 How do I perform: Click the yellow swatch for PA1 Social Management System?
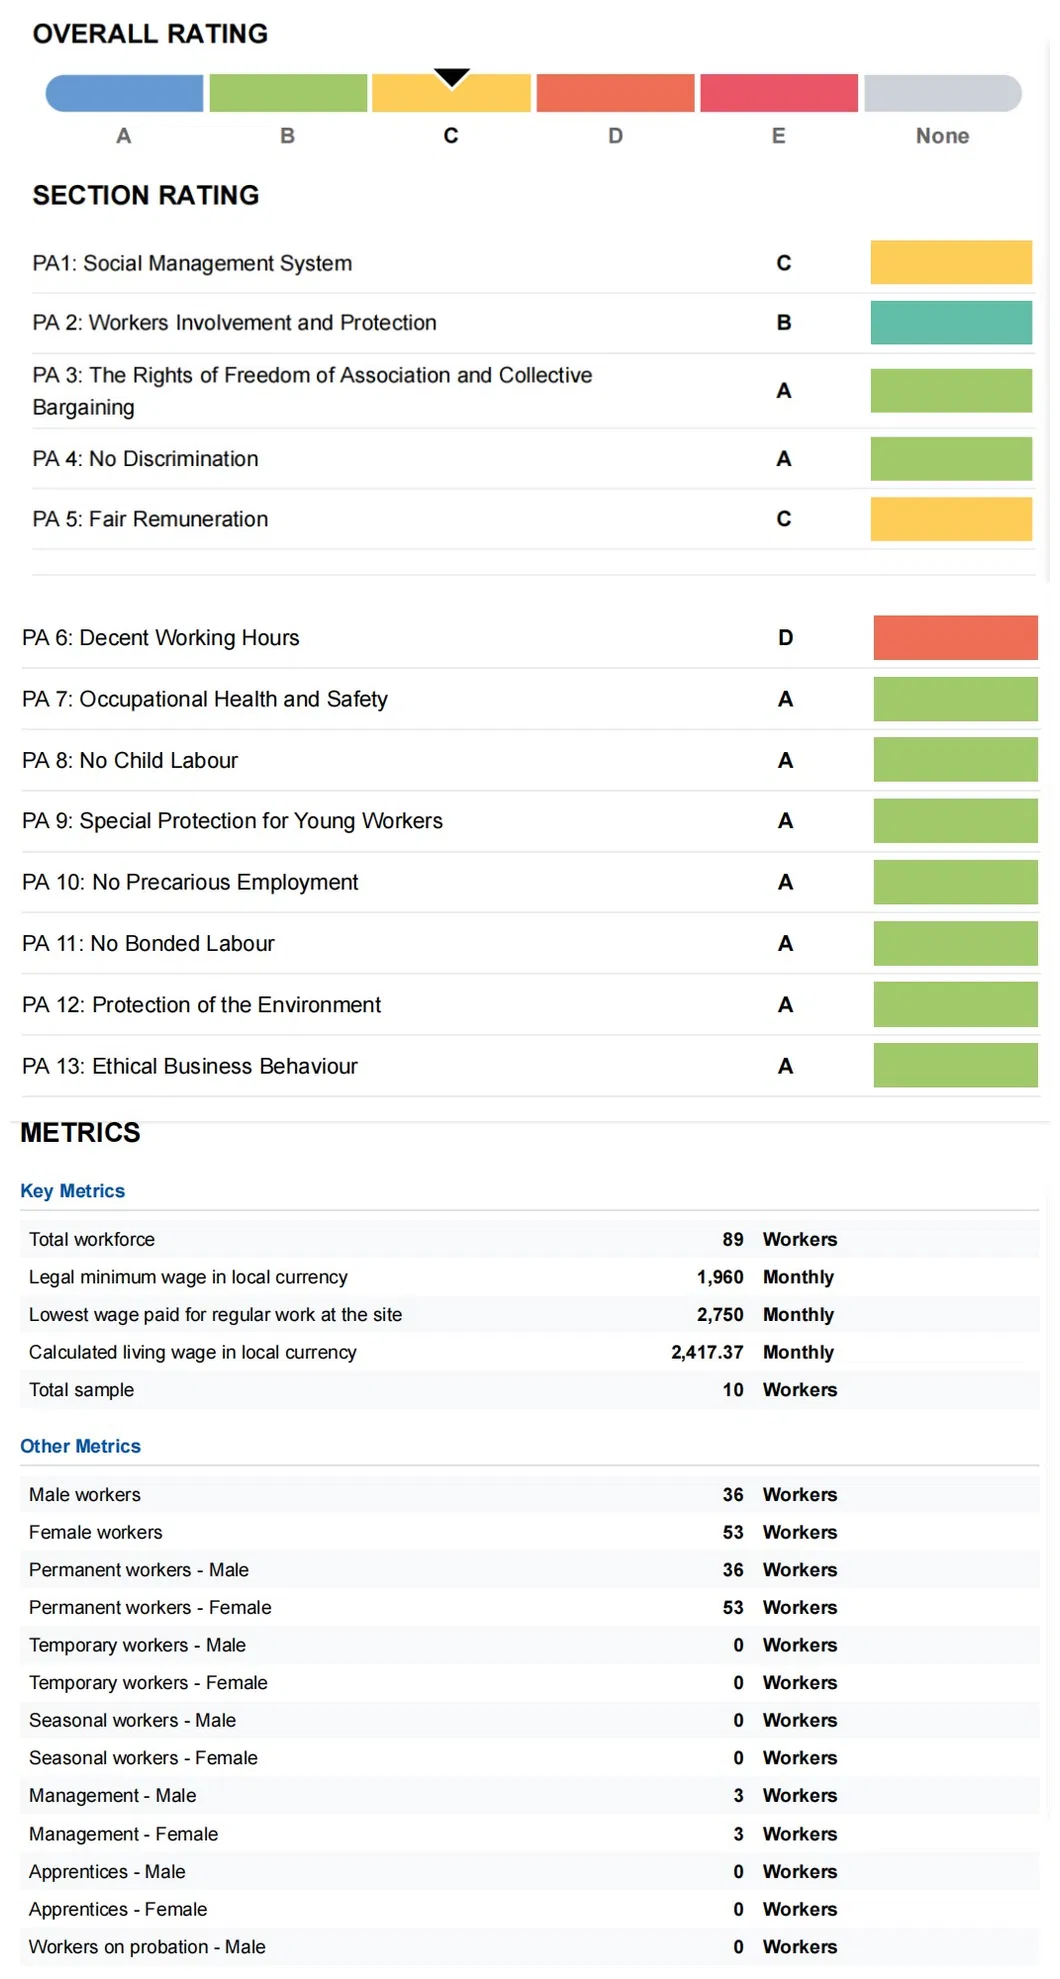click(950, 262)
